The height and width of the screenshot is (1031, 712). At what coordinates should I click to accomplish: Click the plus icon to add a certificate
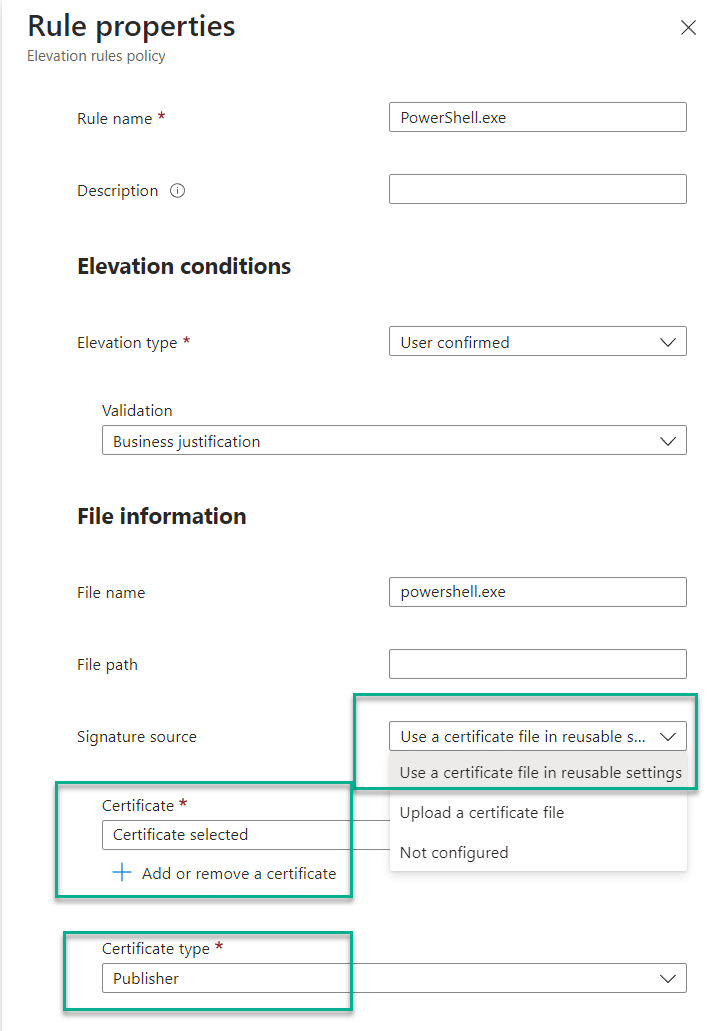point(121,872)
